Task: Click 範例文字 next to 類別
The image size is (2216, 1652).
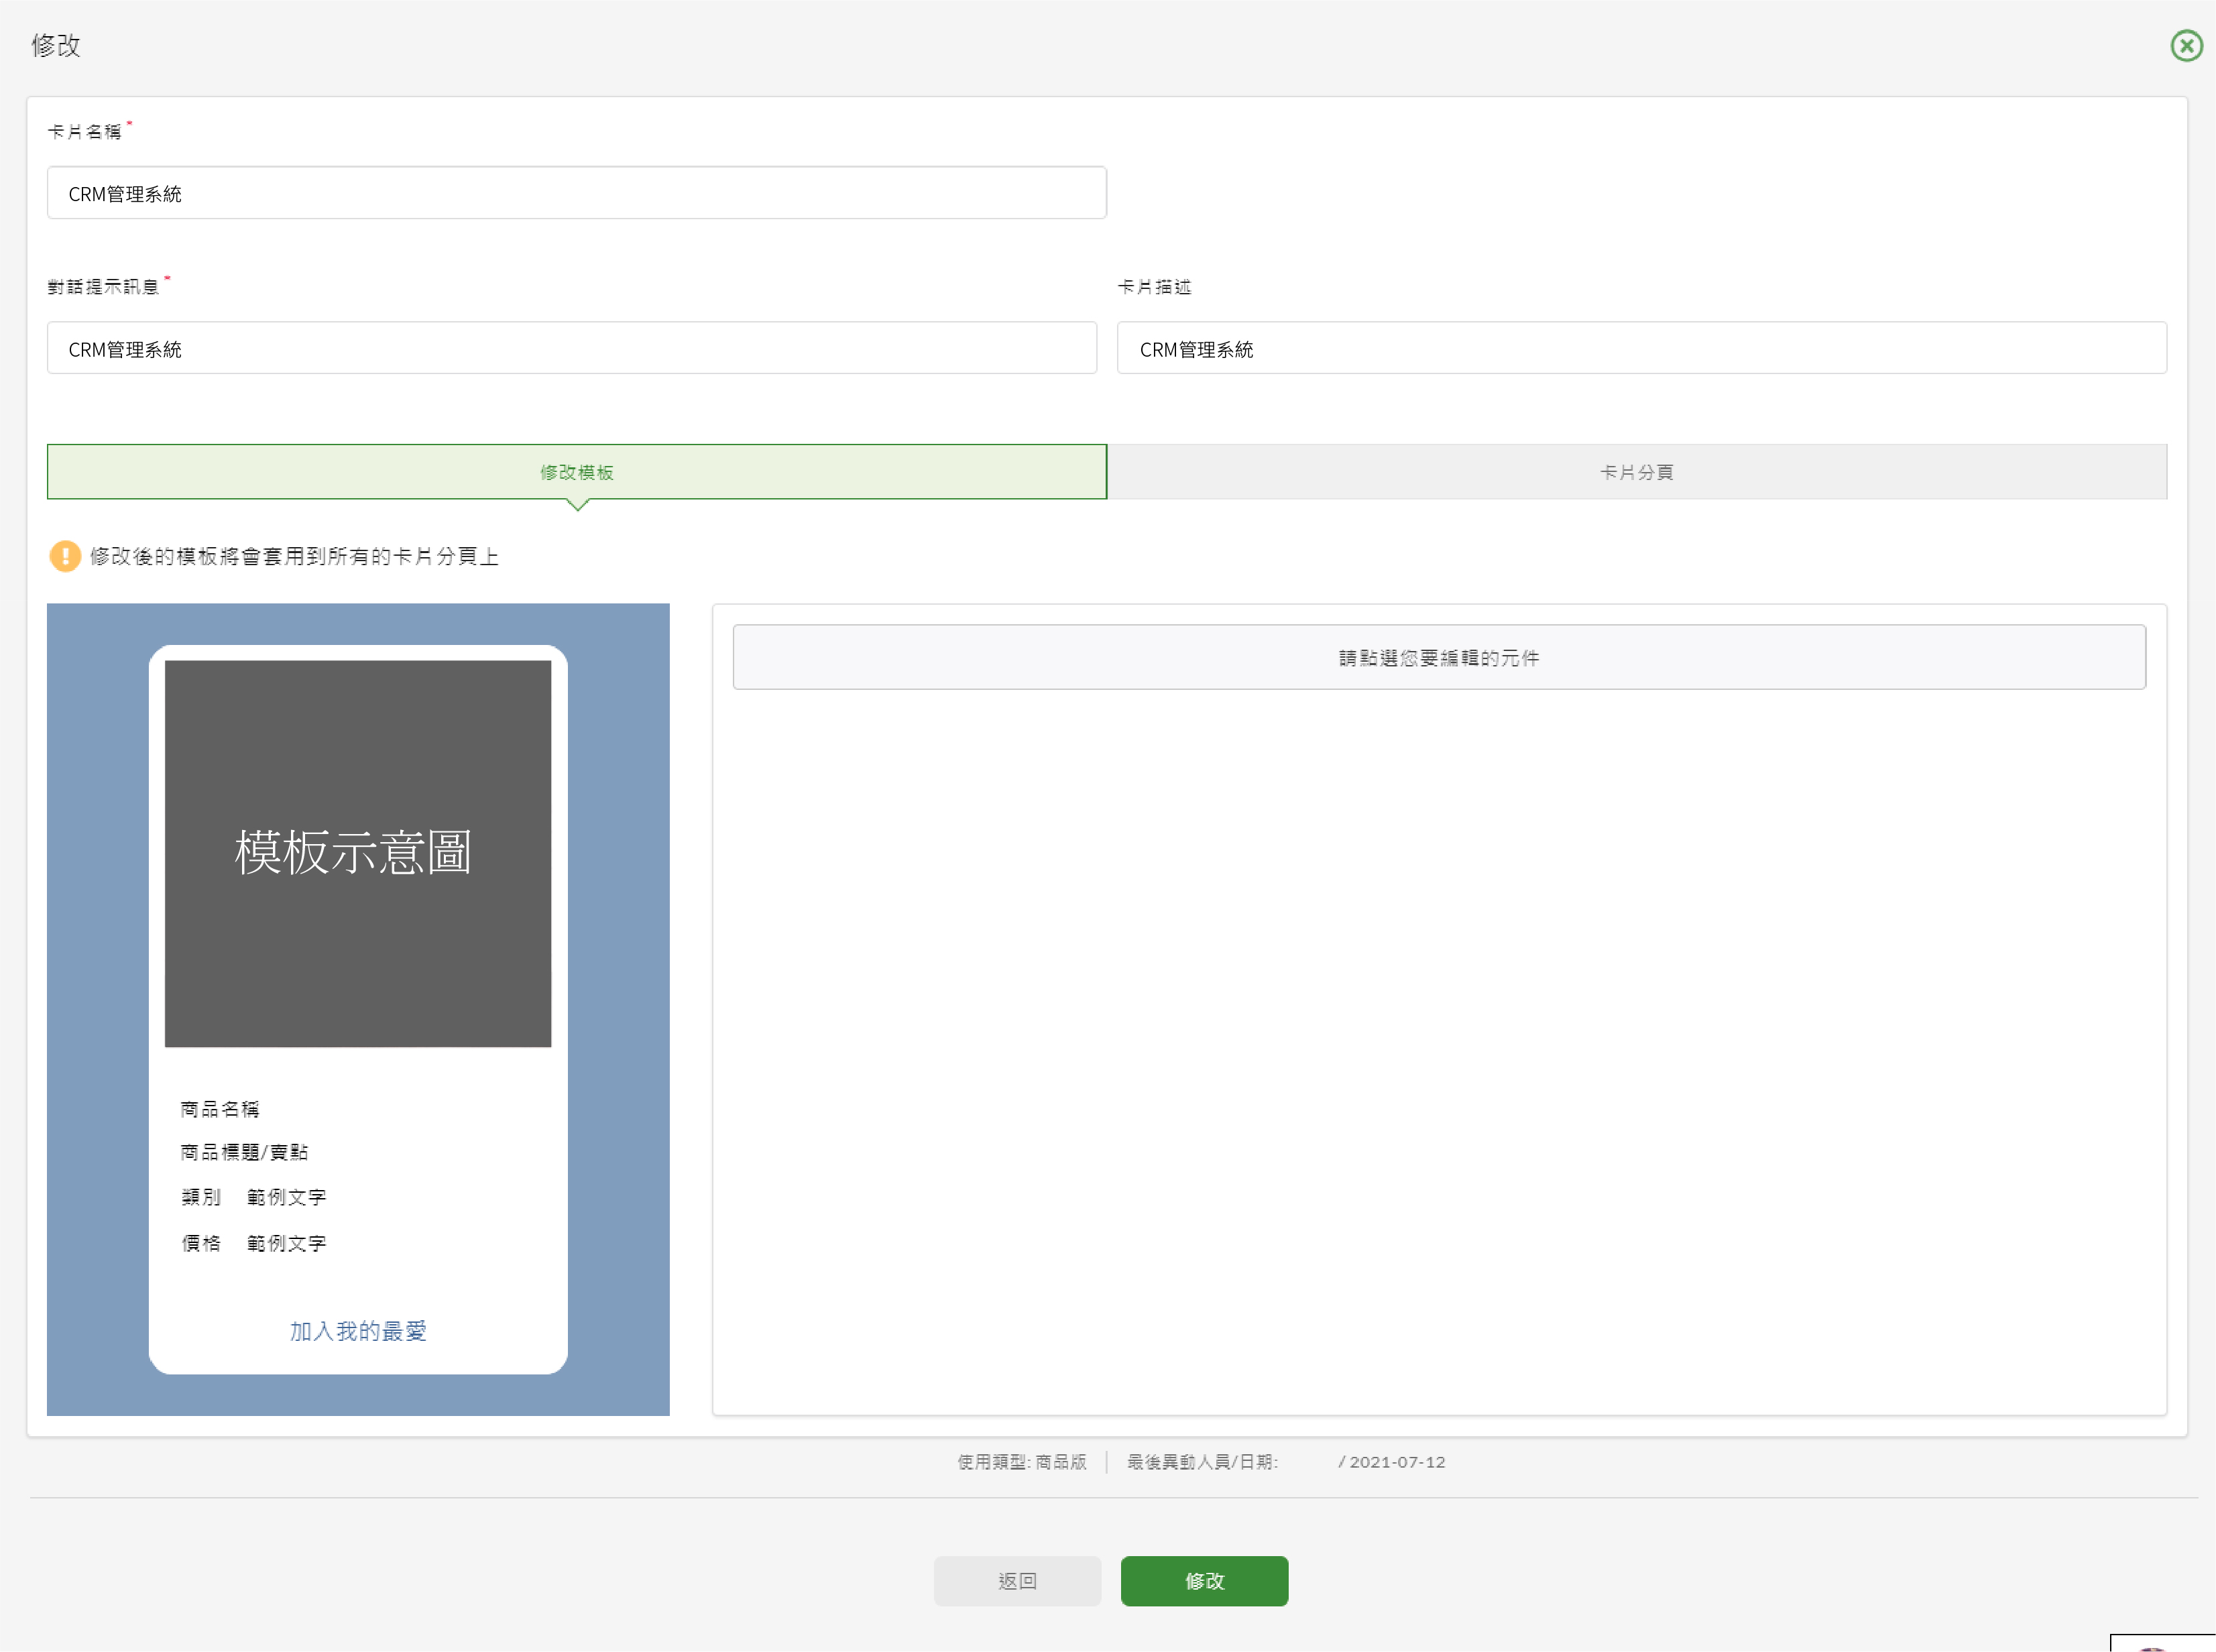Action: [x=286, y=1197]
